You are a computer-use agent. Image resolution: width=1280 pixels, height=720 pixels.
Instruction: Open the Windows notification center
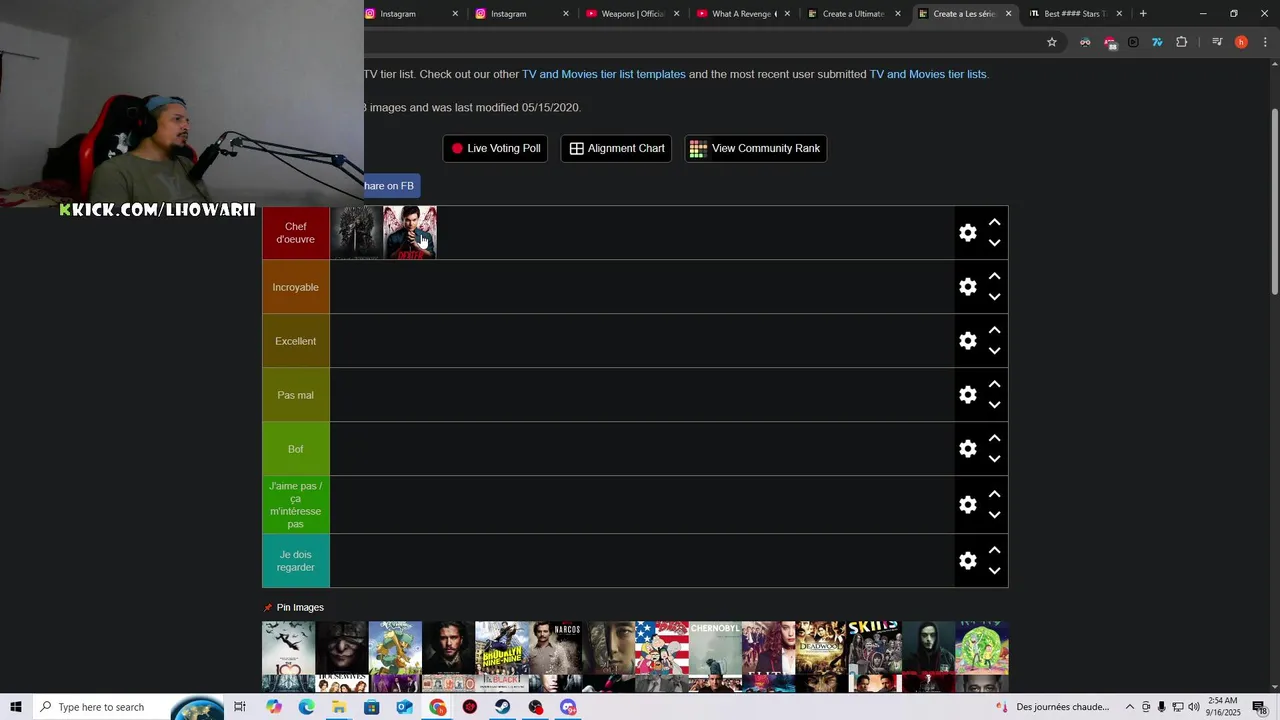click(1259, 707)
